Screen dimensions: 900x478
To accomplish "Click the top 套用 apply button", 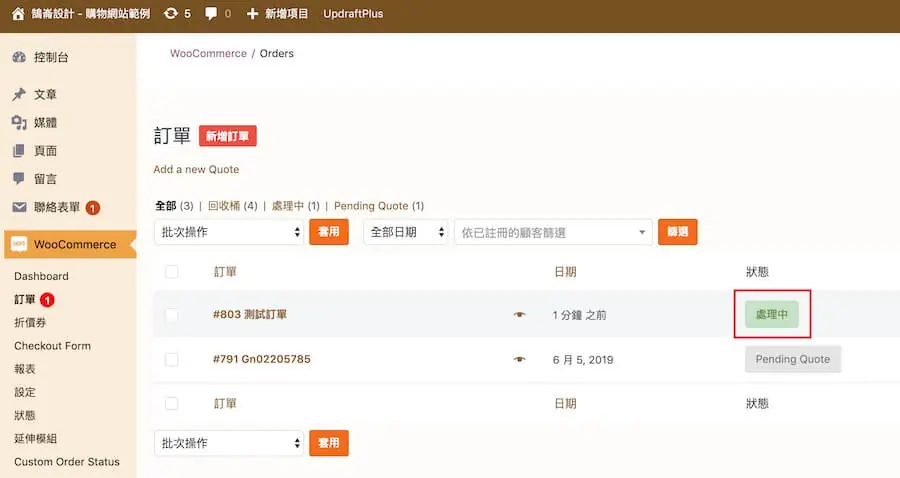I will click(x=329, y=232).
